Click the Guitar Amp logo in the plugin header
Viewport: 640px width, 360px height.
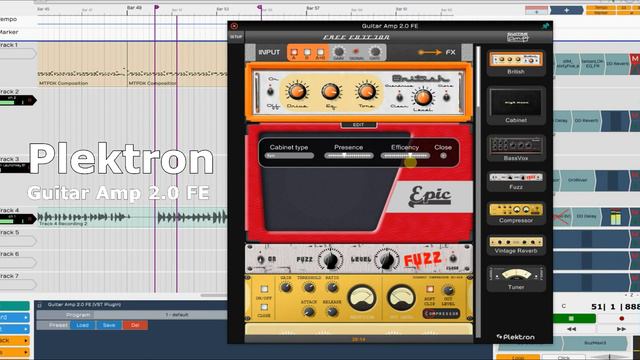click(x=517, y=37)
